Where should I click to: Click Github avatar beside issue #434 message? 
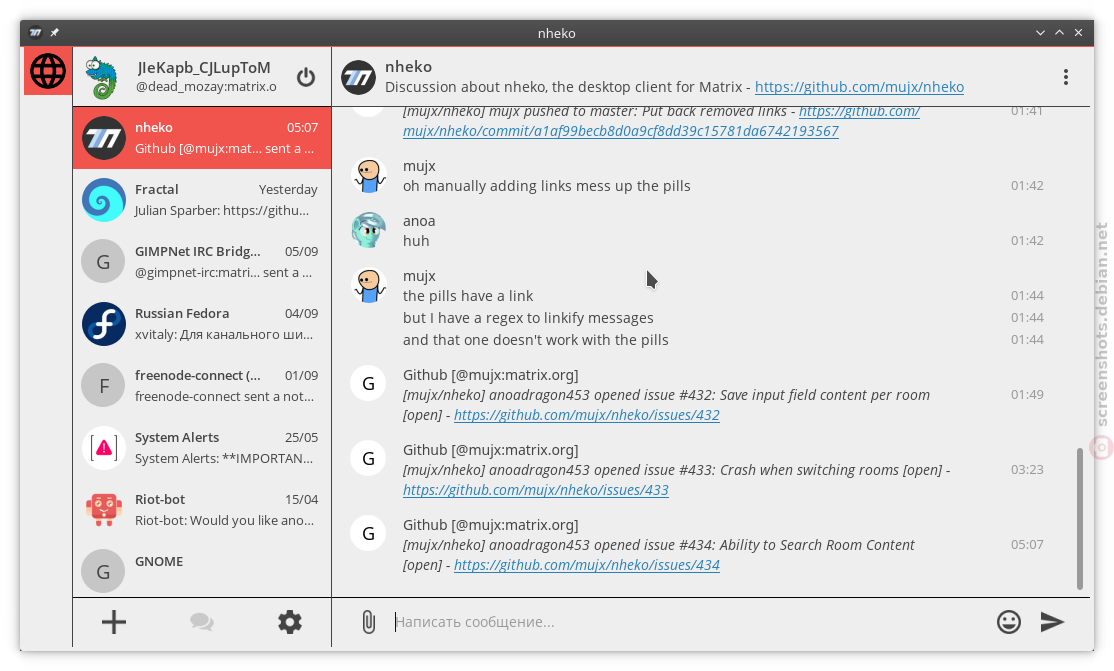(x=369, y=534)
